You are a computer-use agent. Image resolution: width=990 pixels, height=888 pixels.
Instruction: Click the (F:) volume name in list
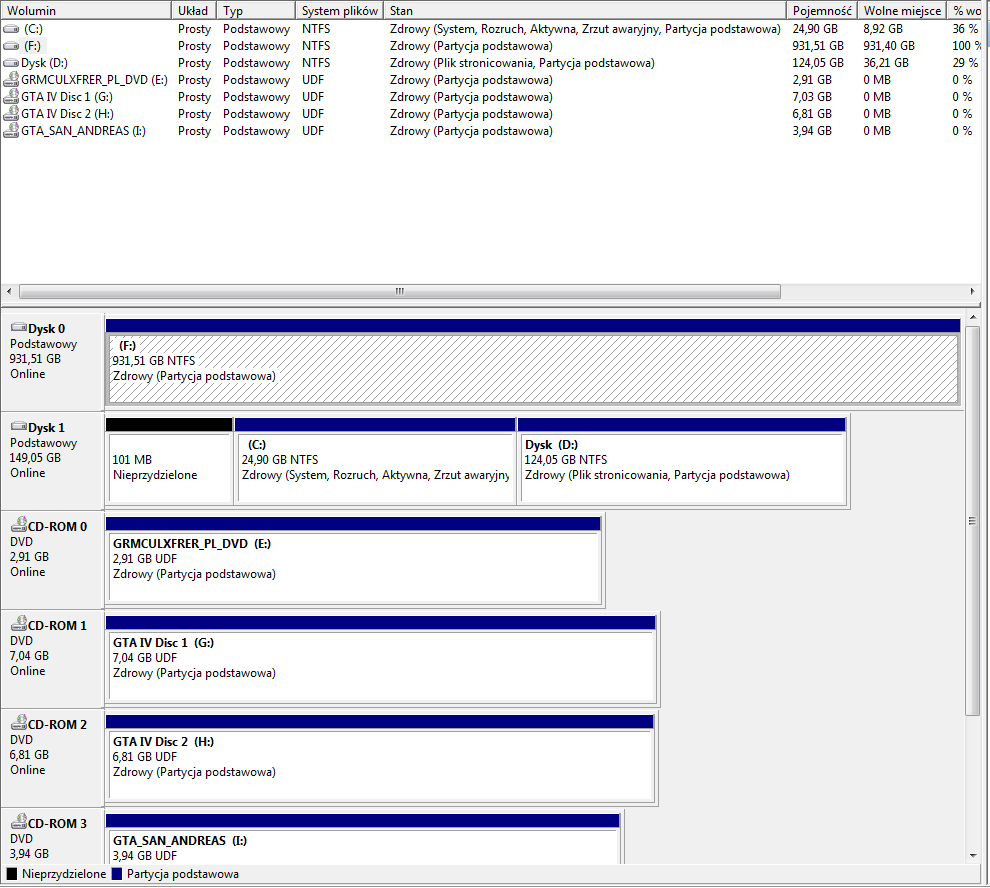click(32, 46)
